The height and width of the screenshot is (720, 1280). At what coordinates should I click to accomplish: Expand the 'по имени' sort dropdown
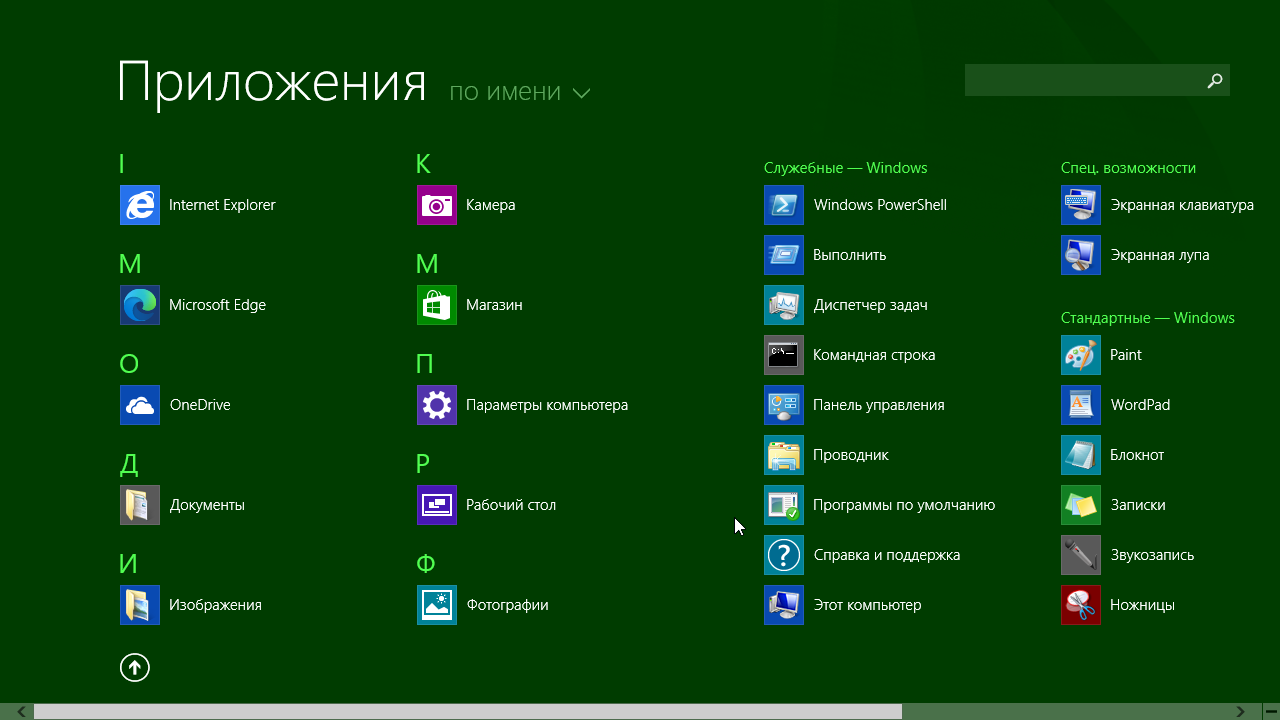coord(520,92)
